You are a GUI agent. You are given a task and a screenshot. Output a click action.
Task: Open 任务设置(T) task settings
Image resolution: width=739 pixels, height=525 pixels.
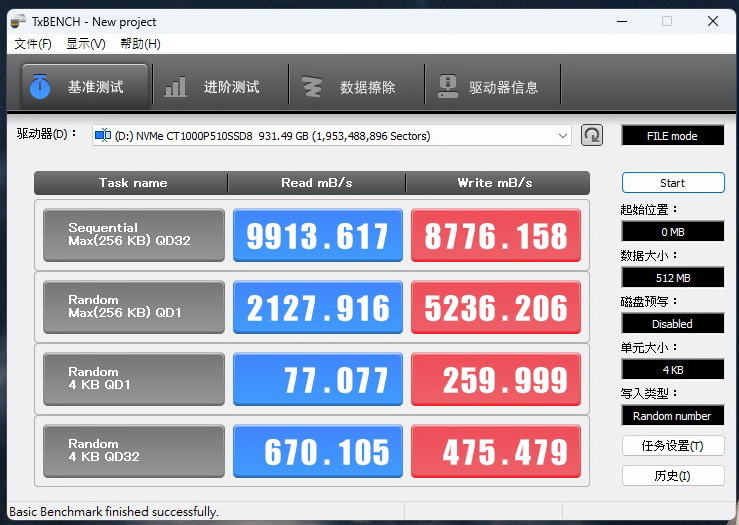click(x=673, y=446)
